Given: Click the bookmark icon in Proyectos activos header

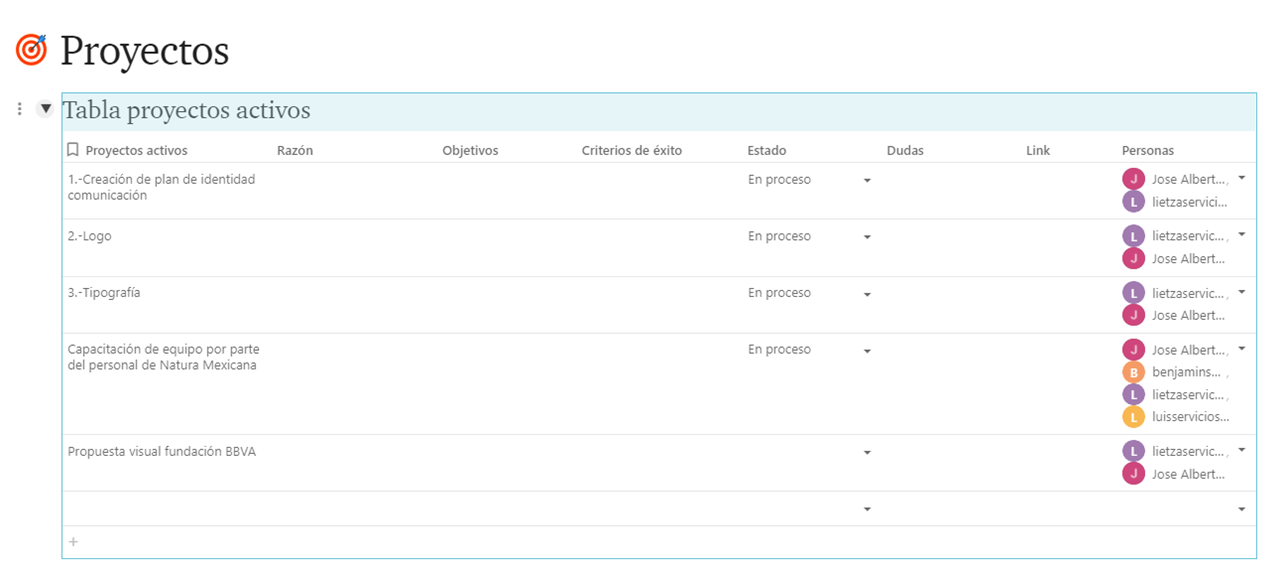Looking at the screenshot, I should coord(73,150).
